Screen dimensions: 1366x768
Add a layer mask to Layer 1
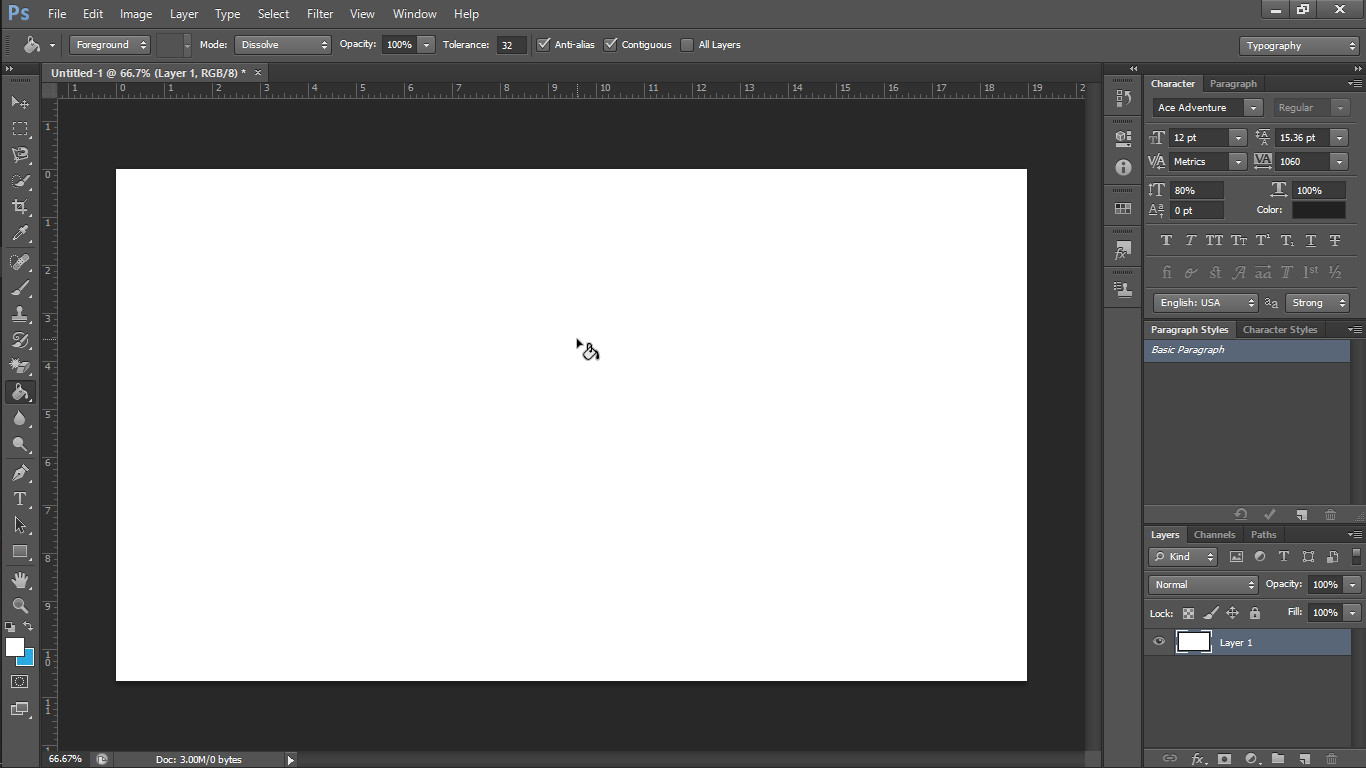(1224, 759)
